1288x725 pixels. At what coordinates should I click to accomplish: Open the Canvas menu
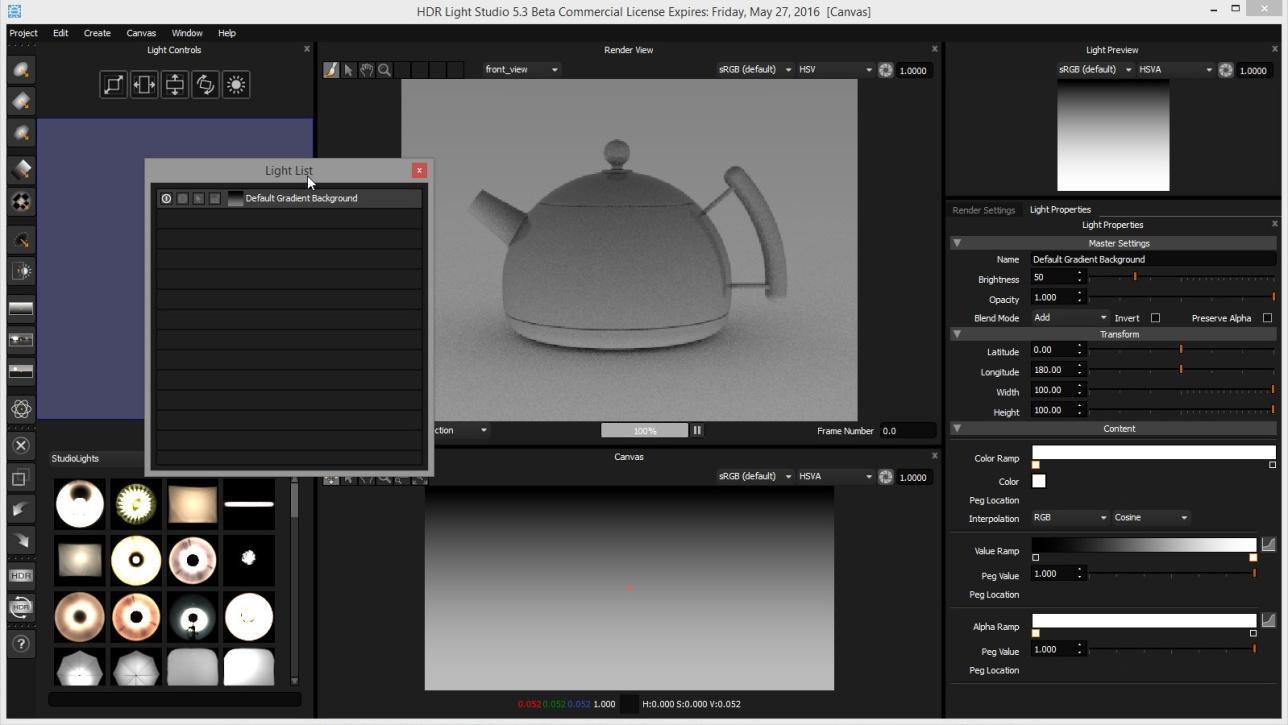[141, 33]
